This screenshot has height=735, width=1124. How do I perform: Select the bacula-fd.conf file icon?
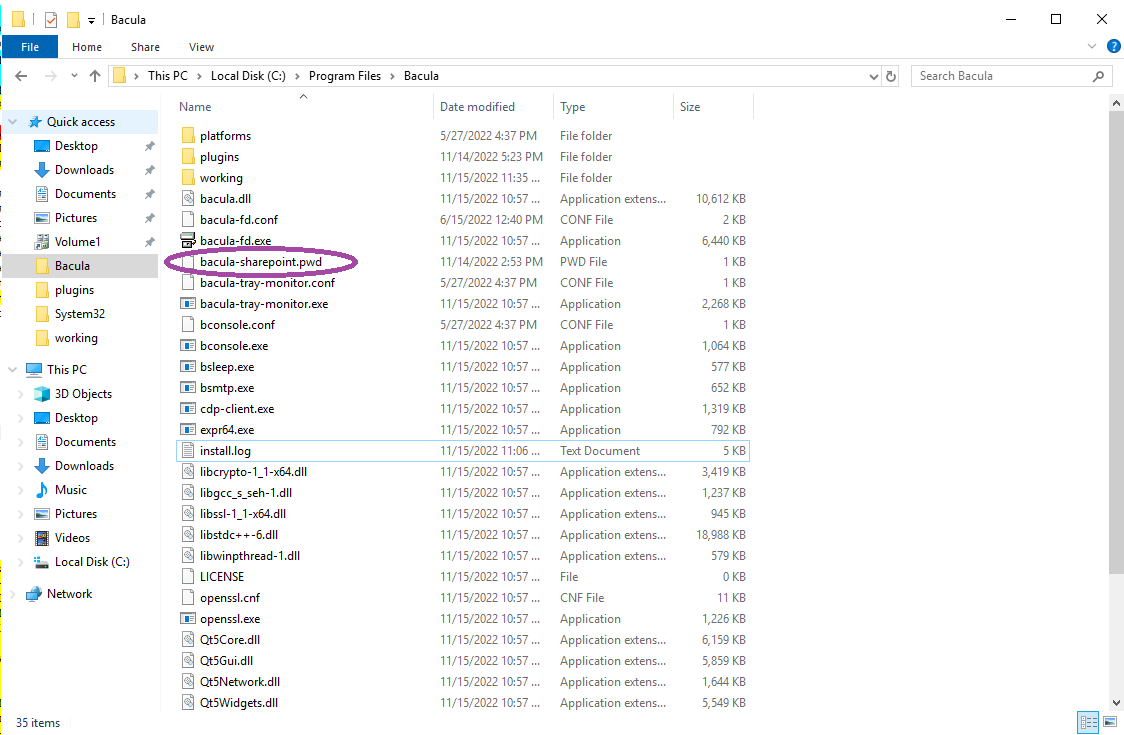(188, 219)
